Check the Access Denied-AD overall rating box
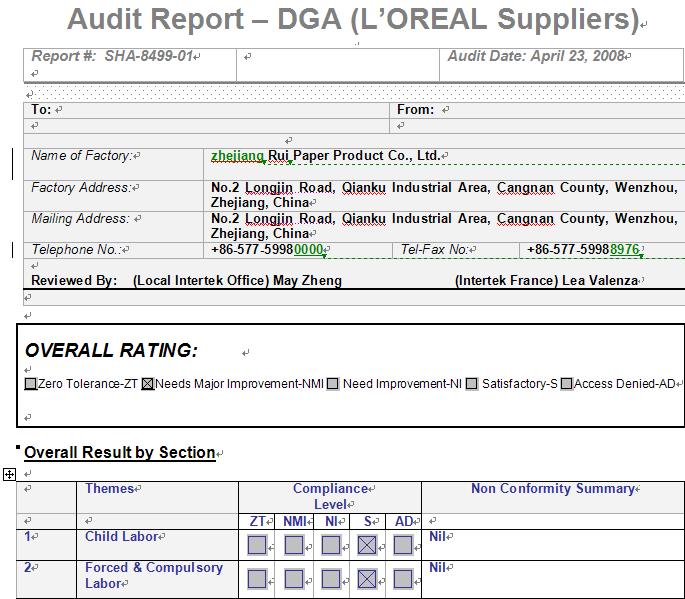This screenshot has width=685, height=599. point(567,384)
